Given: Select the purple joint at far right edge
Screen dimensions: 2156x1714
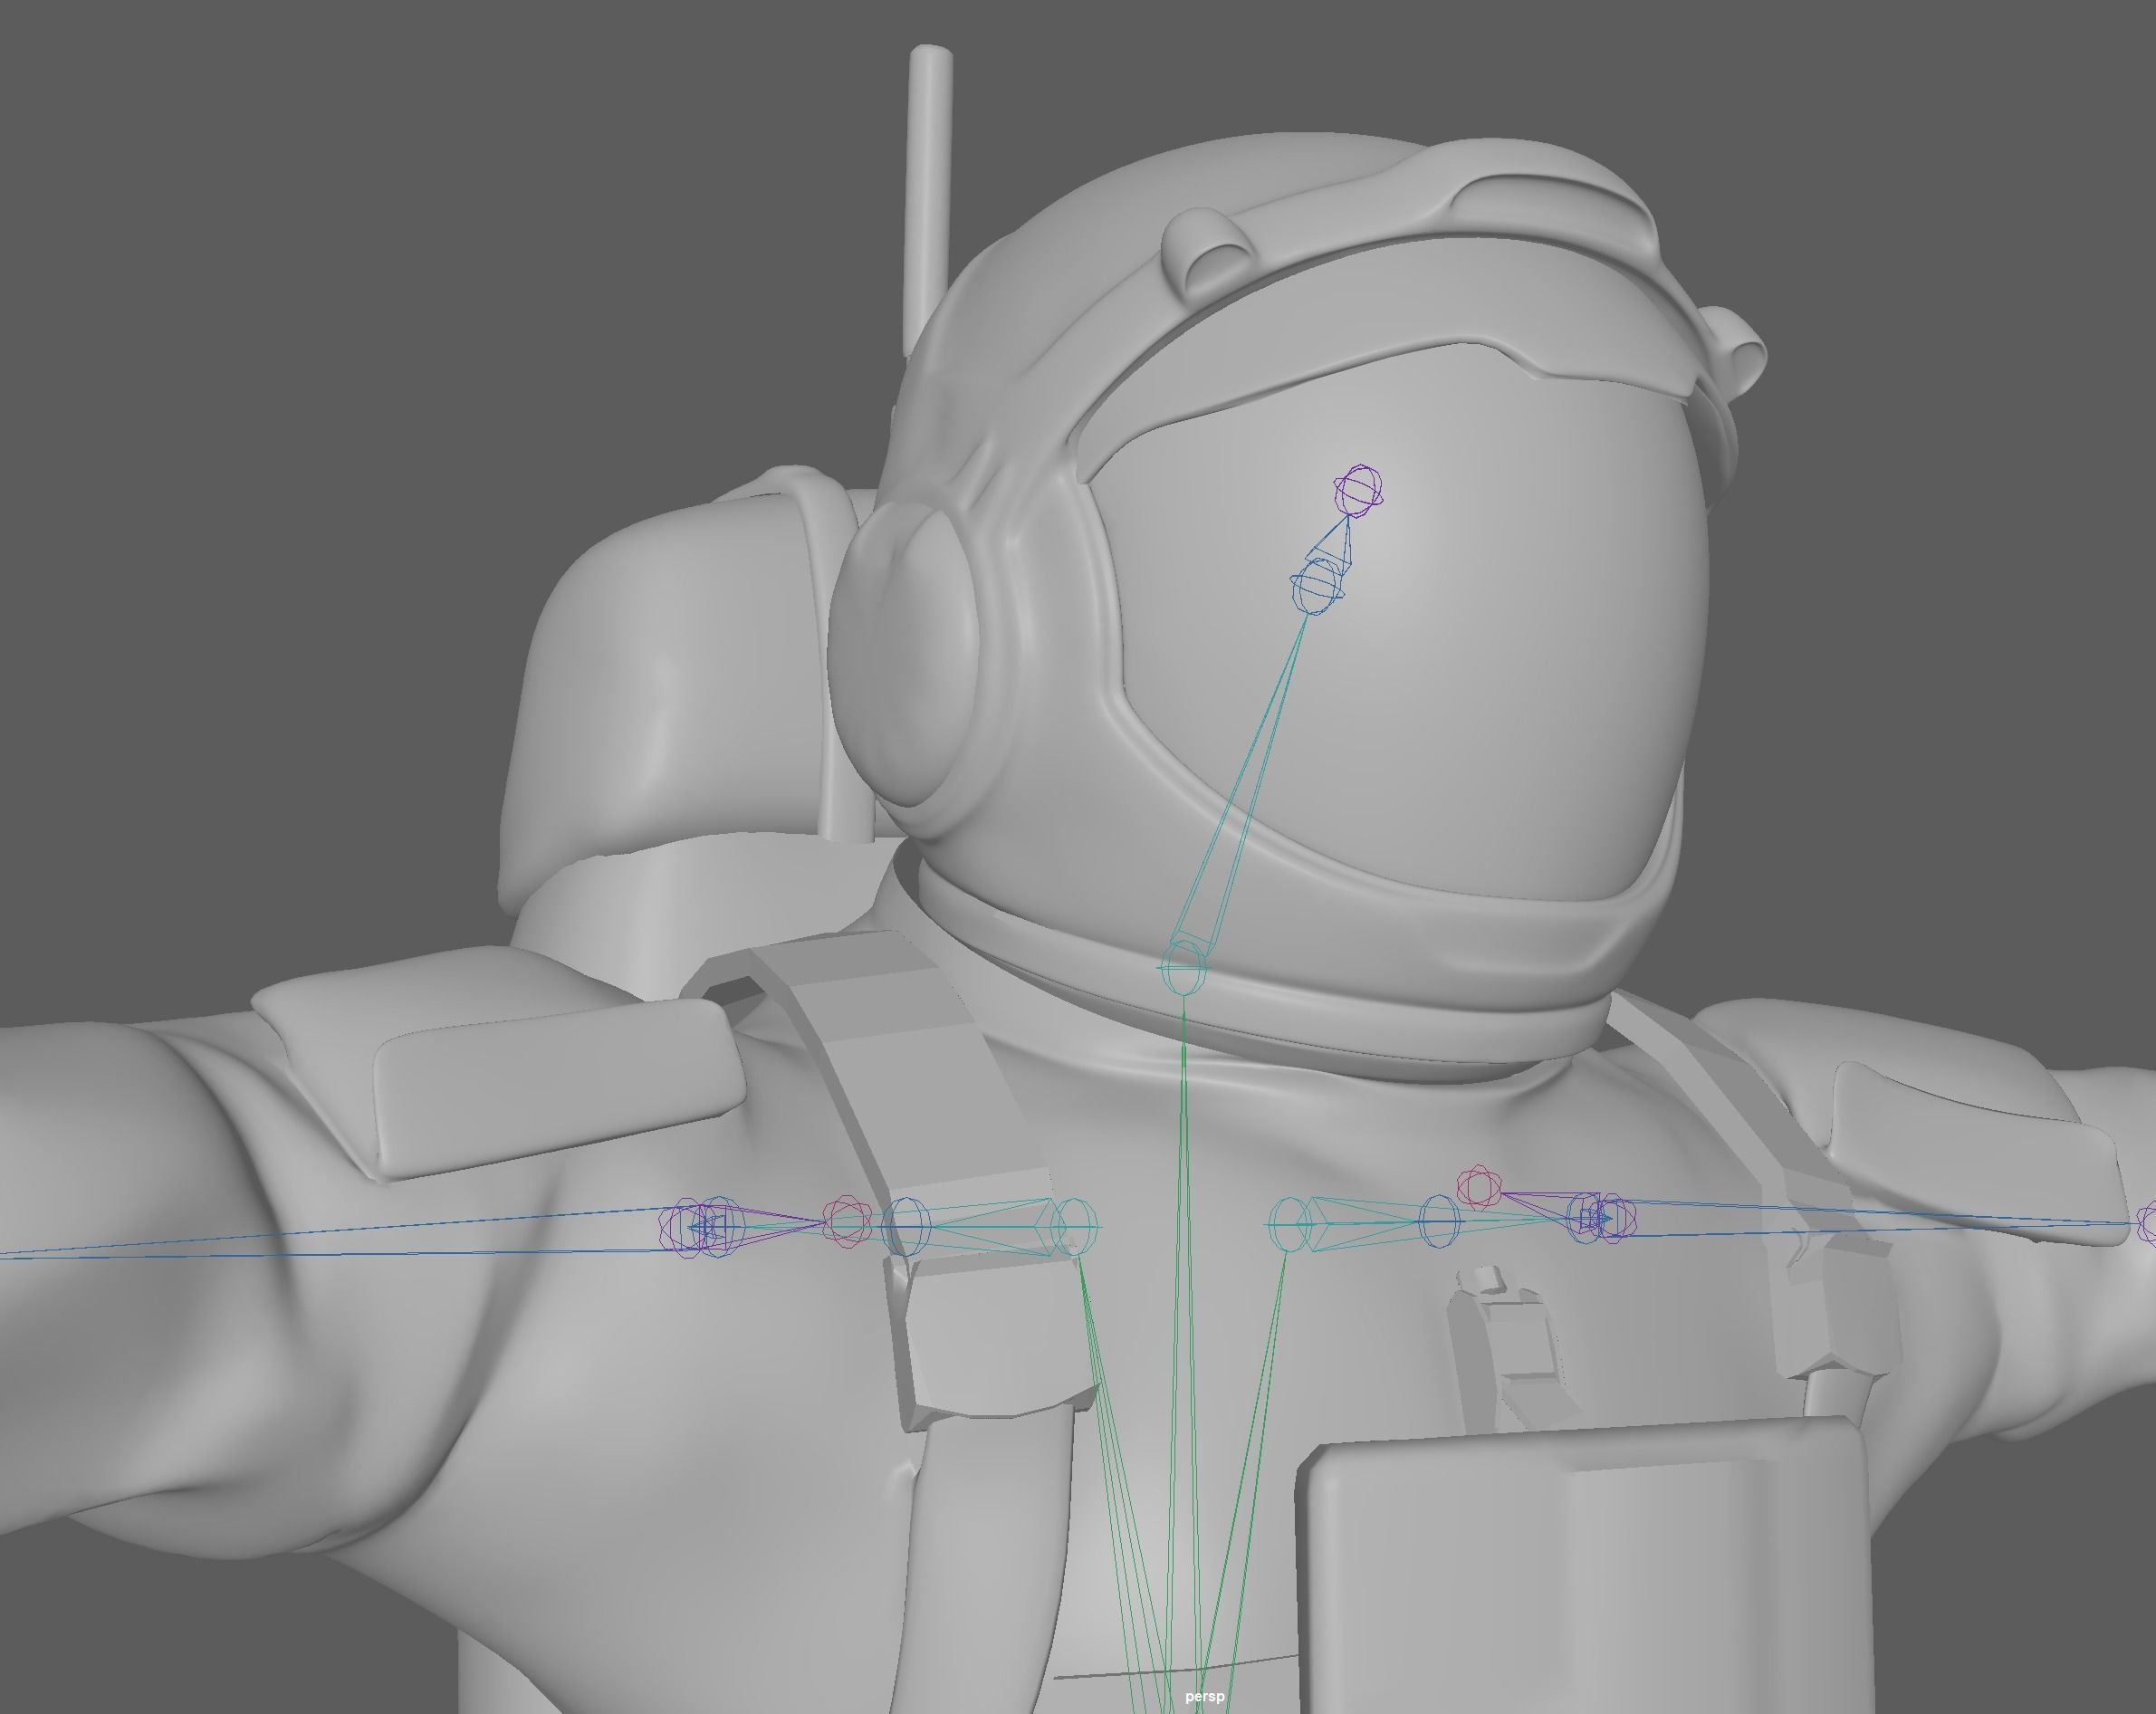Looking at the screenshot, I should (2147, 1224).
